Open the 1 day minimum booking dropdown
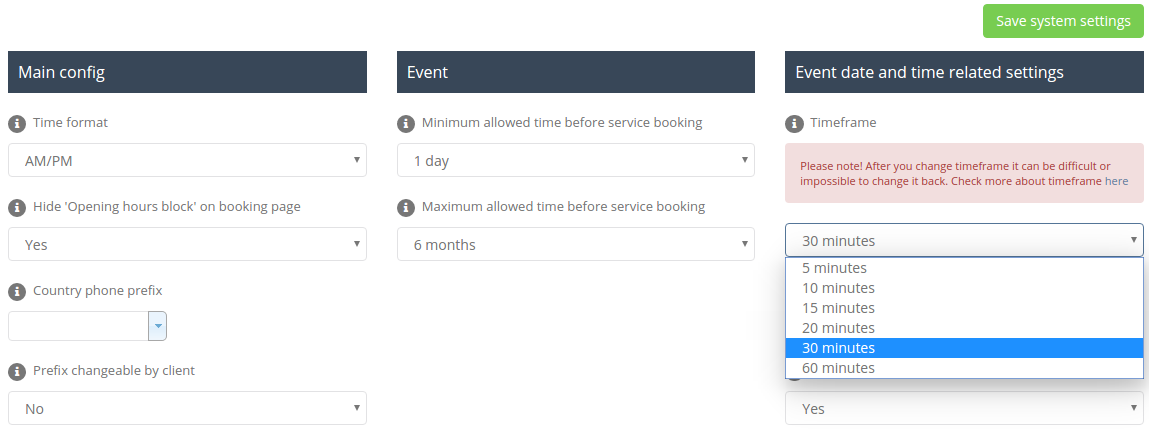1149x429 pixels. tap(575, 160)
